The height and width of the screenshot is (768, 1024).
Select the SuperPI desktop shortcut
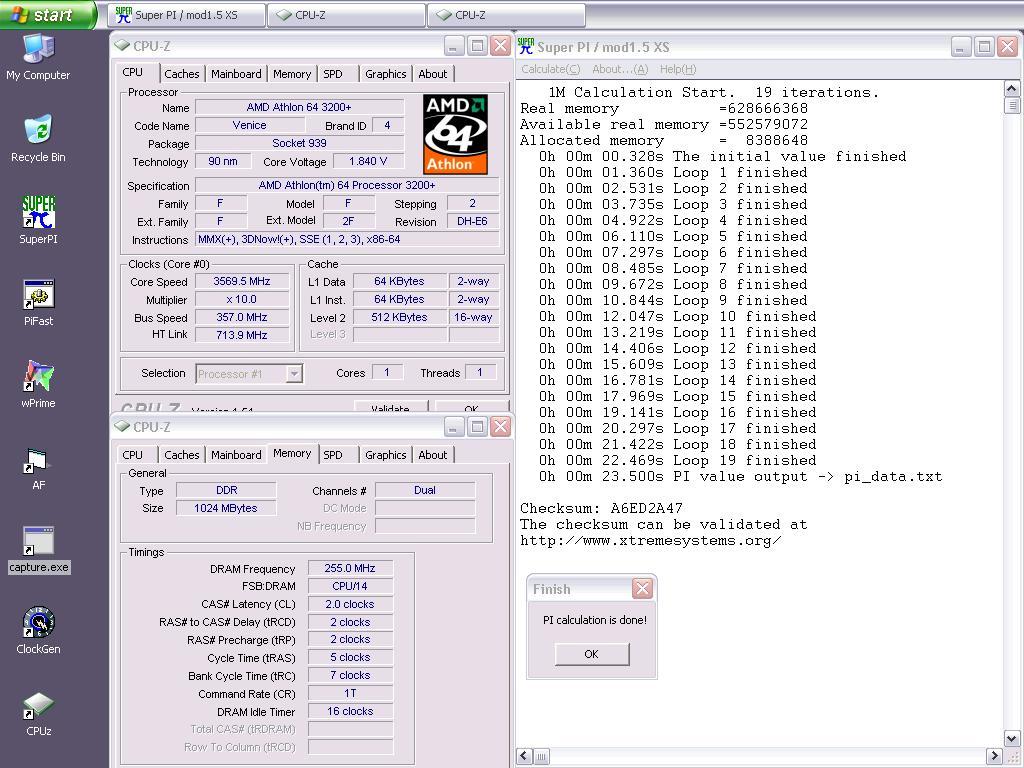[38, 220]
